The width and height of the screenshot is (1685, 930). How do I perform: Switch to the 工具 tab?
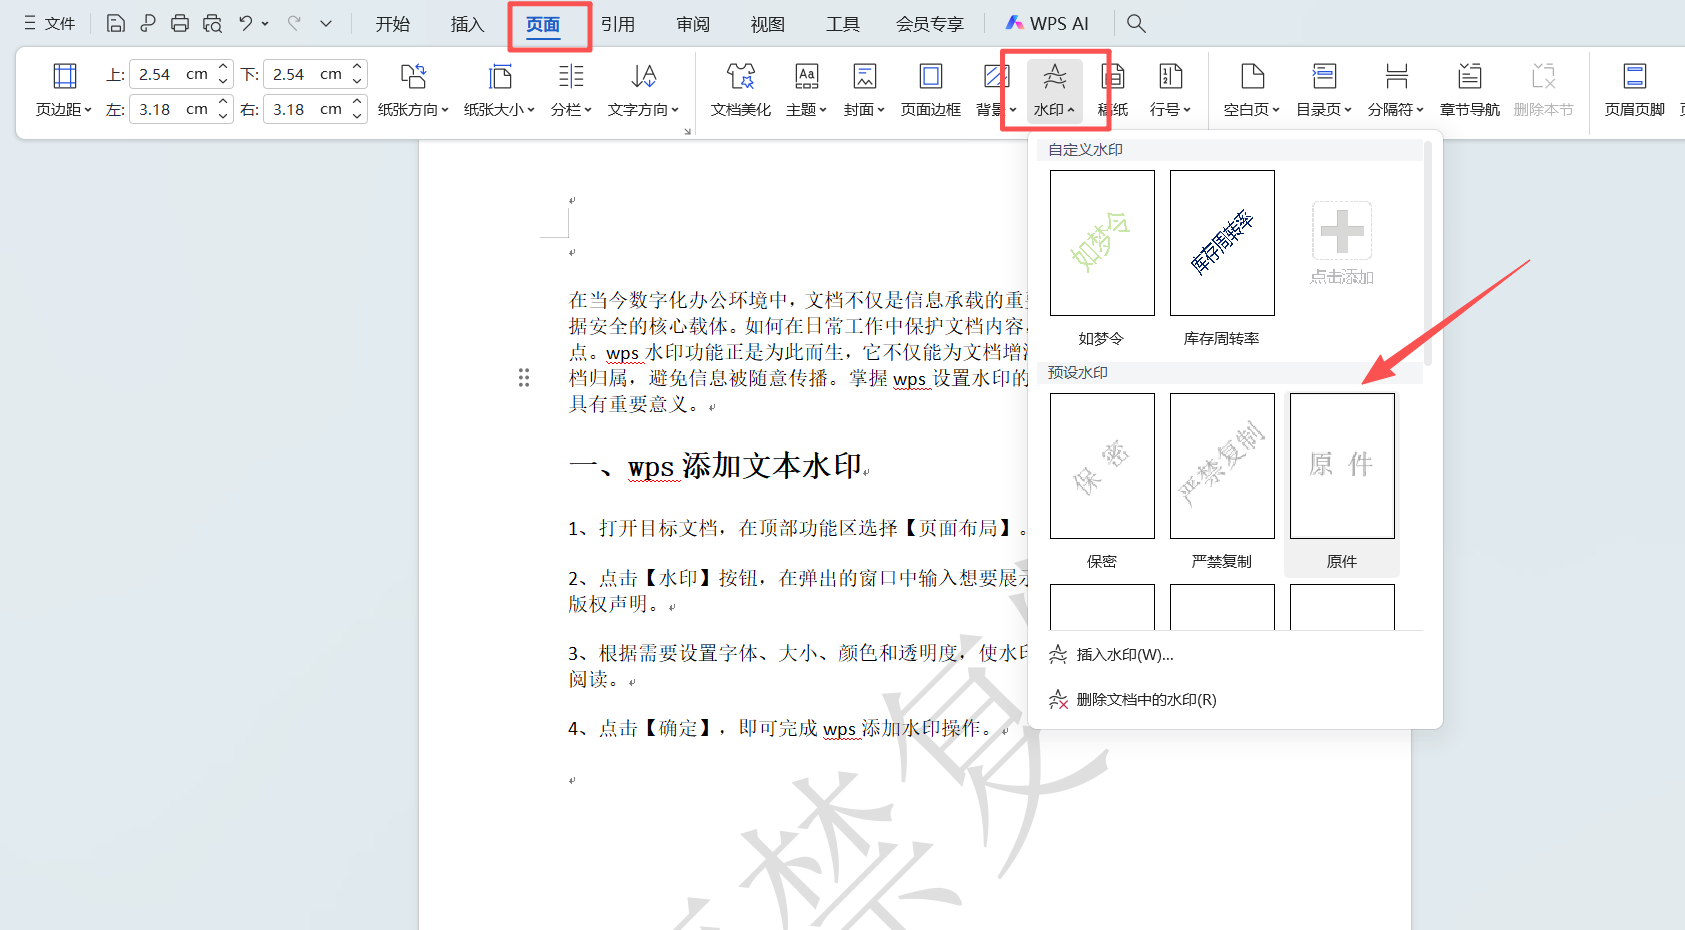(x=843, y=24)
